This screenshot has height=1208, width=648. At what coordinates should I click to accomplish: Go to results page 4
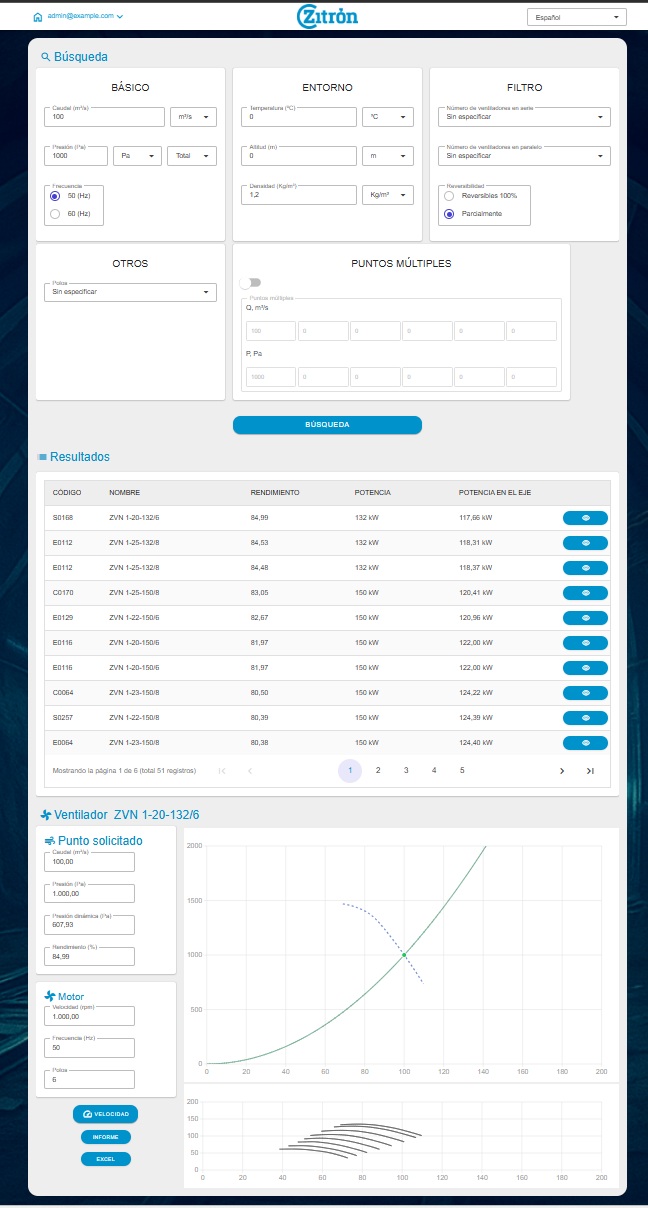[x=434, y=771]
